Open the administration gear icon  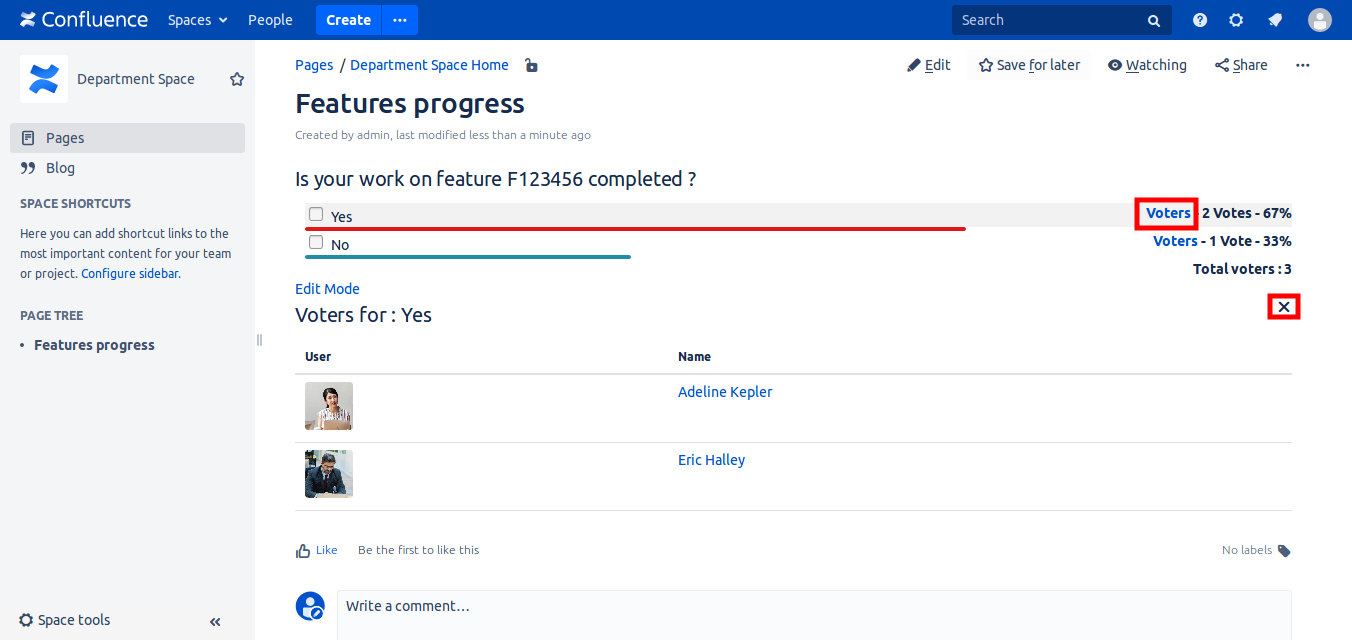tap(1236, 20)
